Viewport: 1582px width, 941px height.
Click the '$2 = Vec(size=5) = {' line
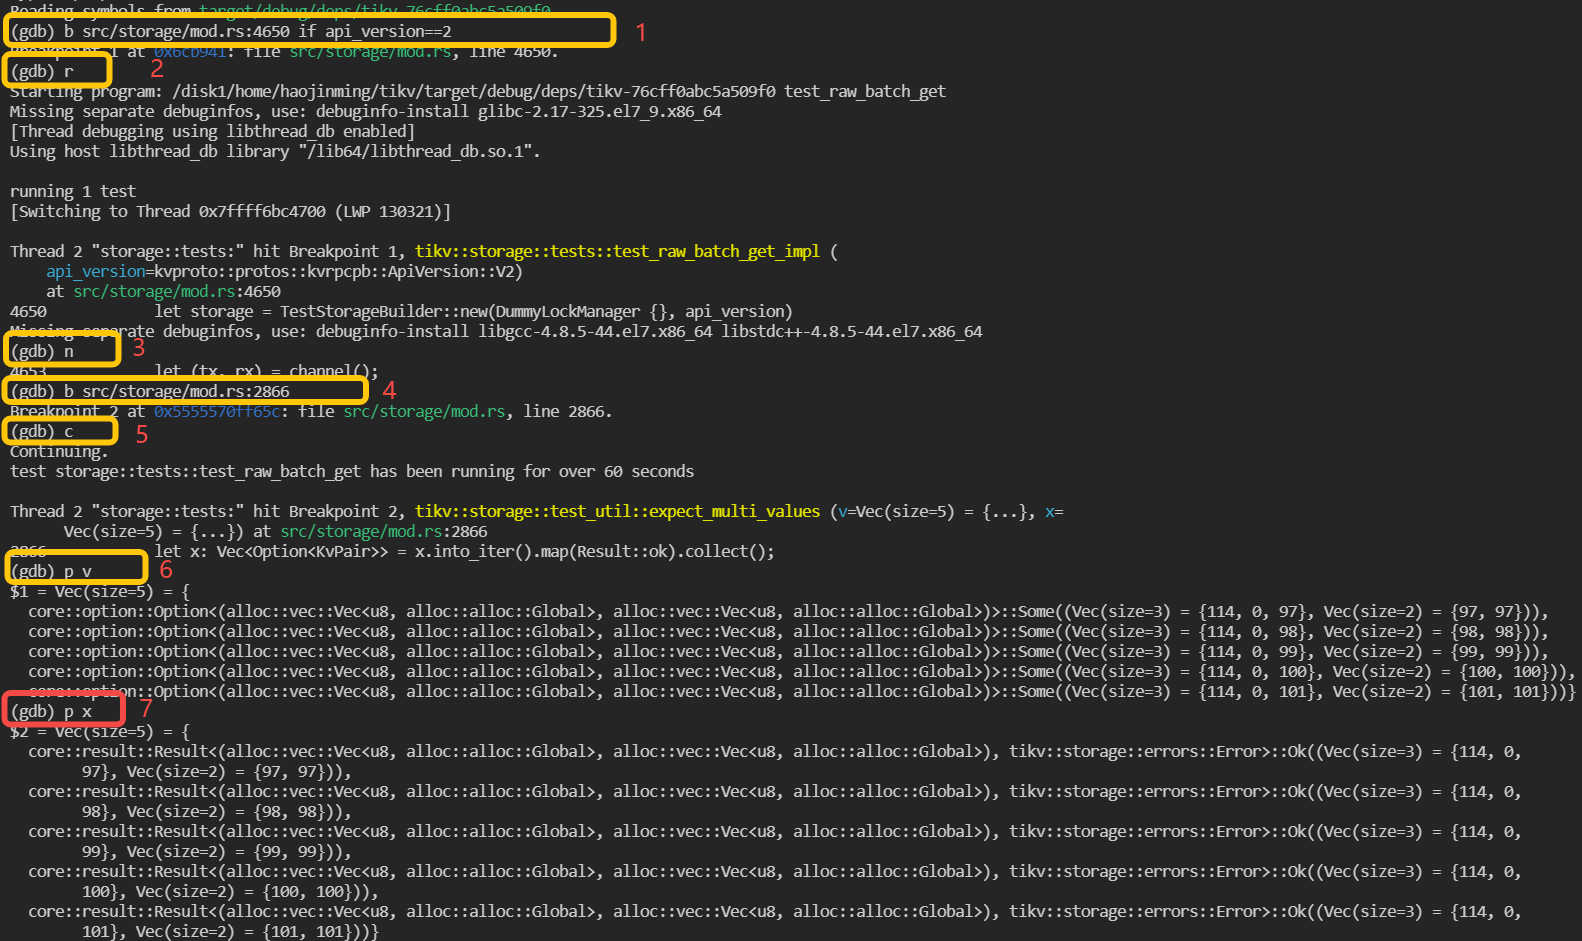pos(100,731)
